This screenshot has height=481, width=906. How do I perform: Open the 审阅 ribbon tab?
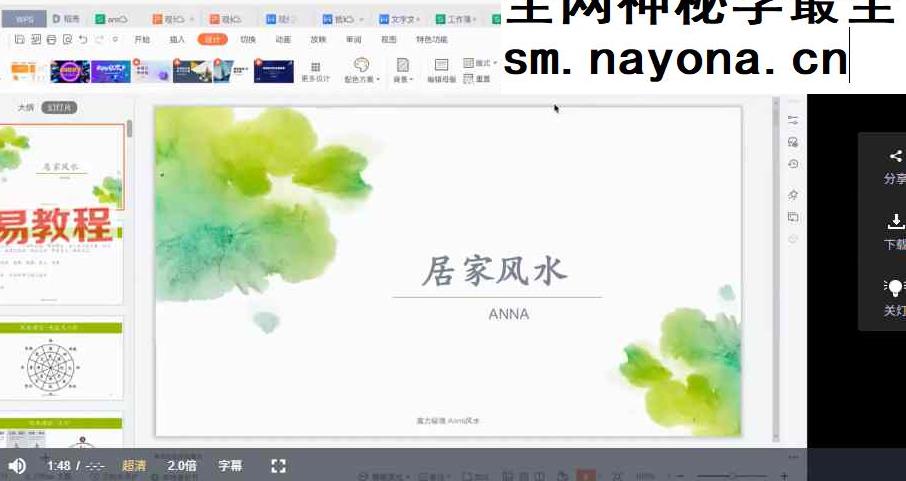click(x=354, y=39)
